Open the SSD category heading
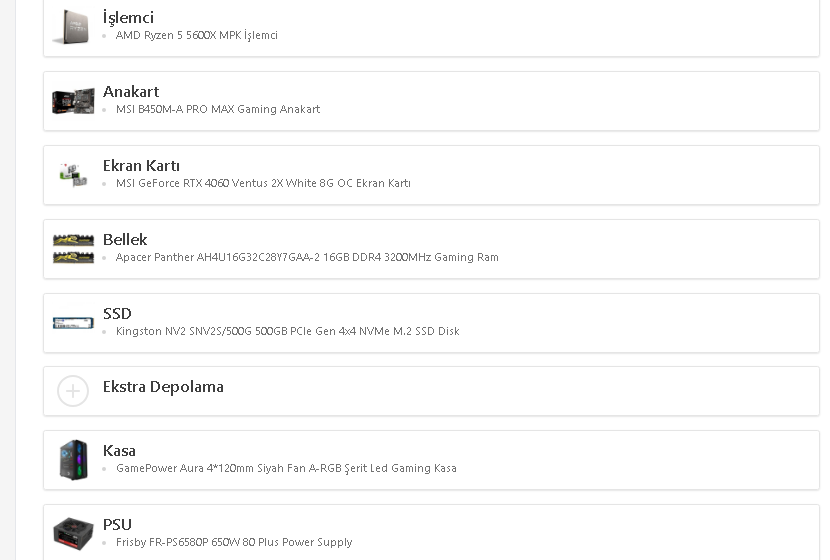The height and width of the screenshot is (560, 830). (117, 314)
